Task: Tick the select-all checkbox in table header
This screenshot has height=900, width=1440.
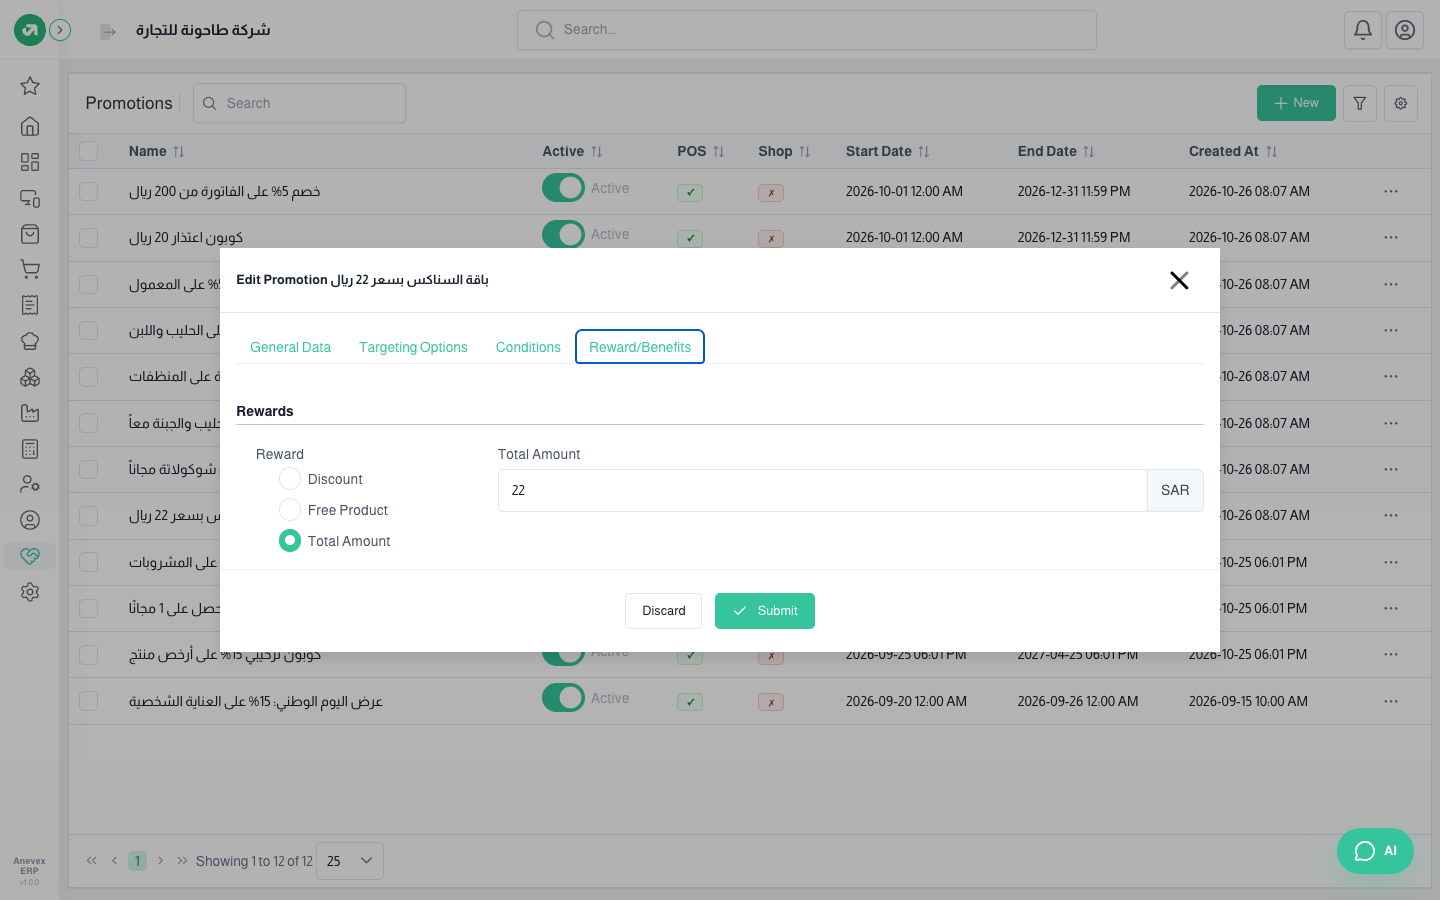Action: pyautogui.click(x=89, y=151)
